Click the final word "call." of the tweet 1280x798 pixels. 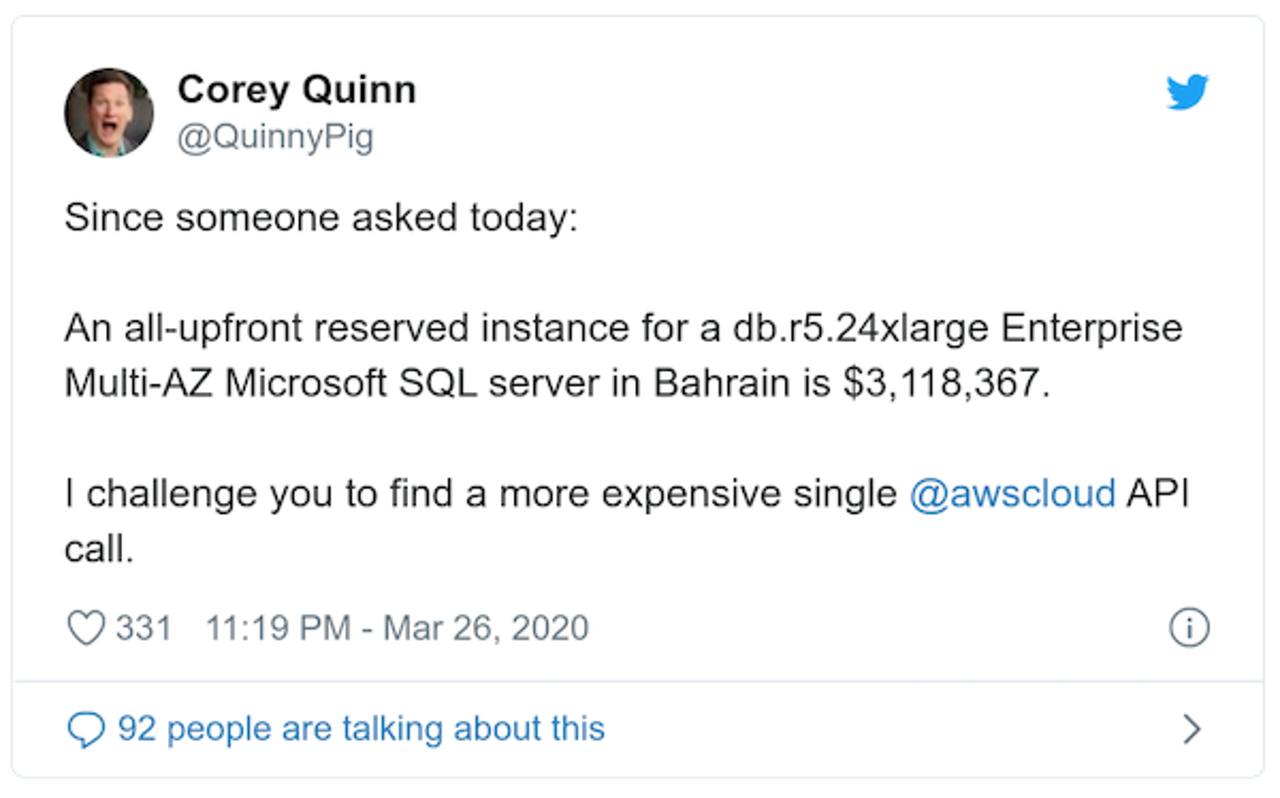click(99, 549)
